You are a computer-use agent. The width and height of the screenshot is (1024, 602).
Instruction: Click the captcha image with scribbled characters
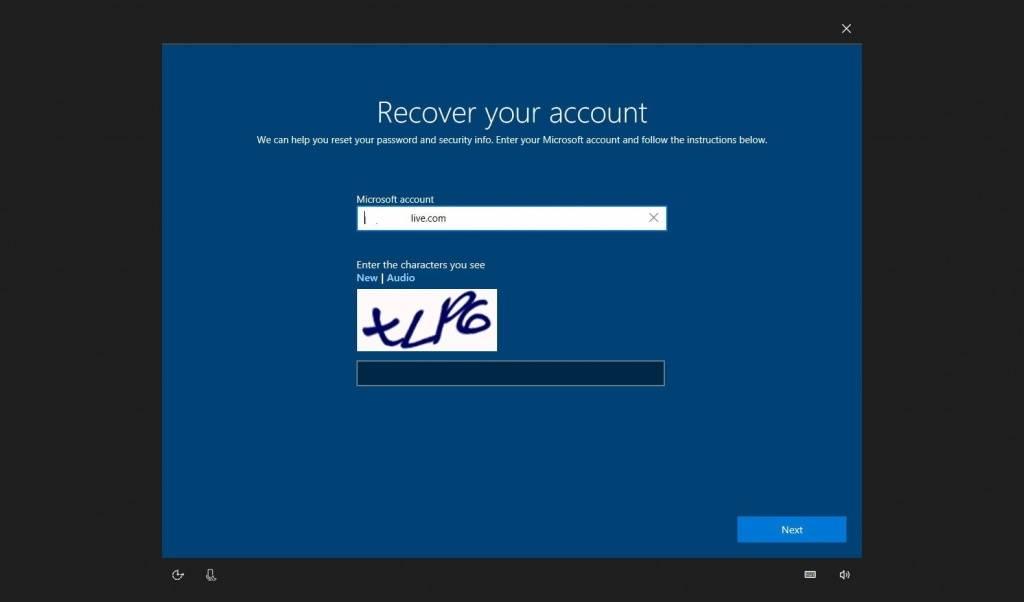click(x=426, y=320)
